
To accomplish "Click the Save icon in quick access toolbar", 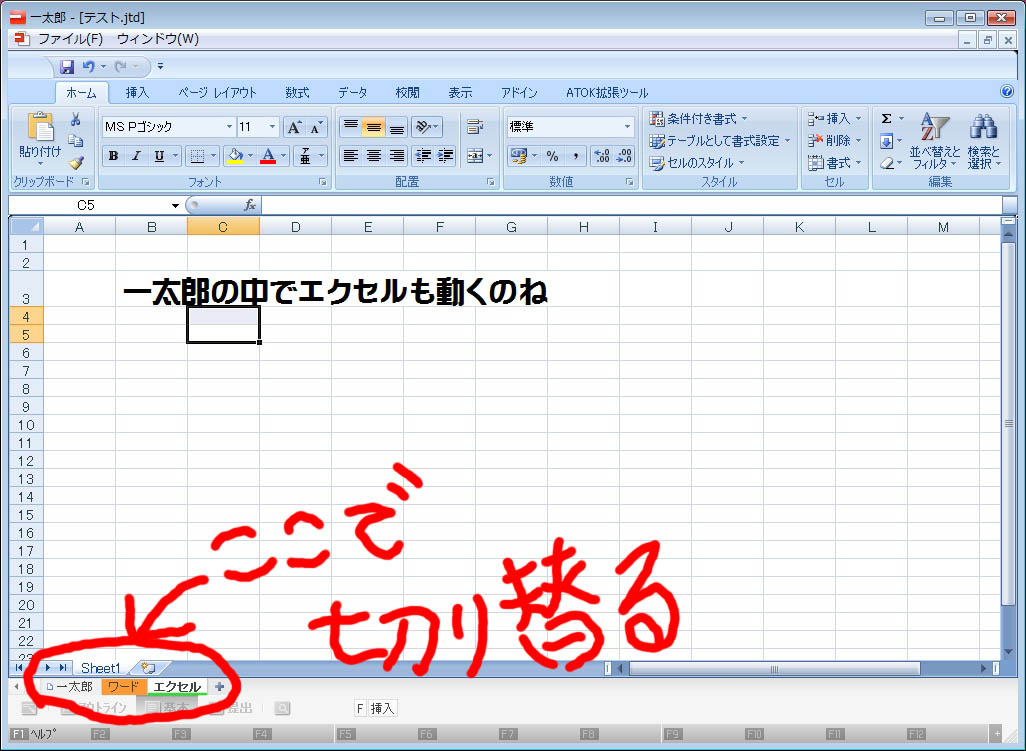I will (x=67, y=66).
